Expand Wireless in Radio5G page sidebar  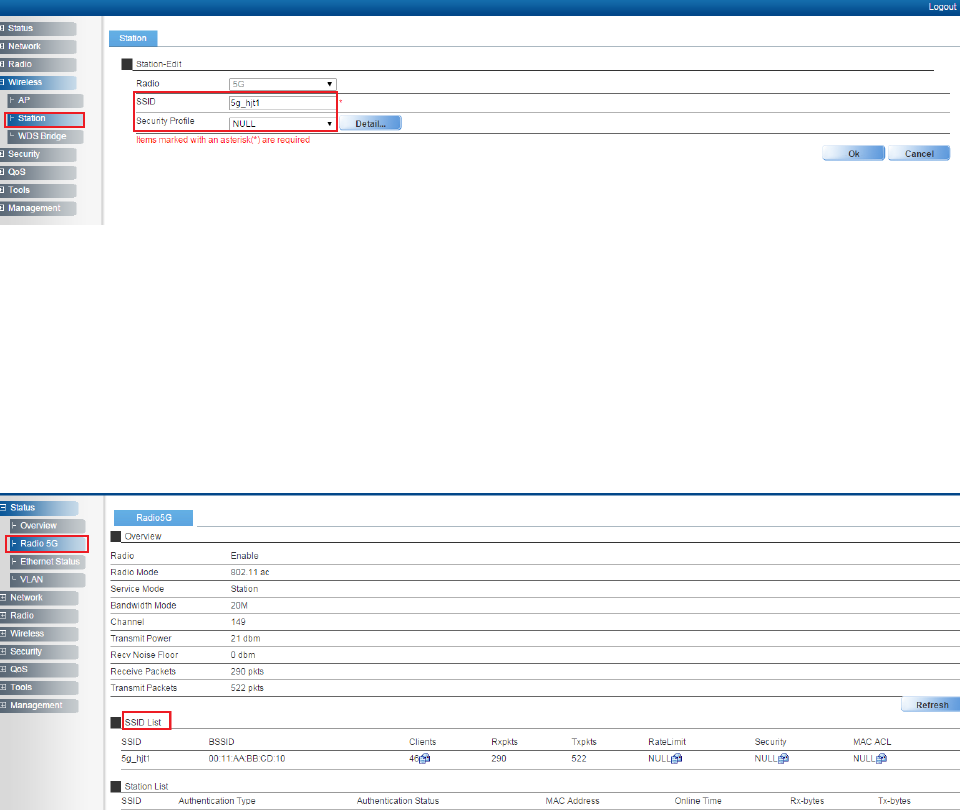click(39, 634)
